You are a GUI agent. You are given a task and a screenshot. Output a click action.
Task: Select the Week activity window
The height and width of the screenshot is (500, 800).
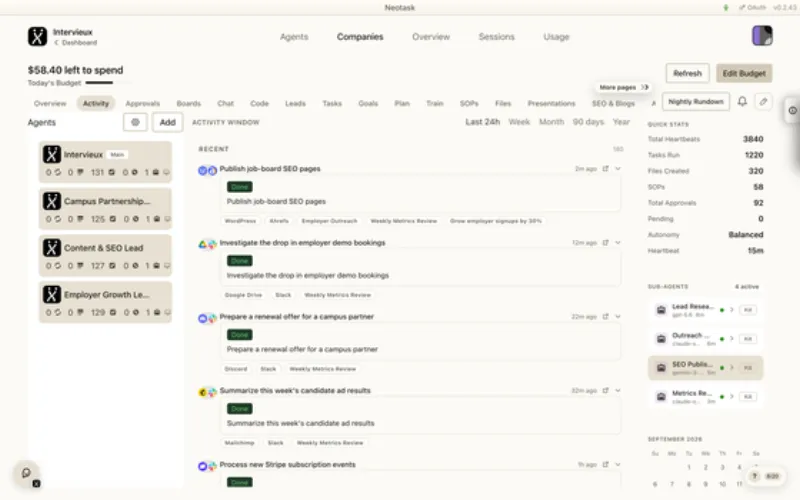click(519, 122)
